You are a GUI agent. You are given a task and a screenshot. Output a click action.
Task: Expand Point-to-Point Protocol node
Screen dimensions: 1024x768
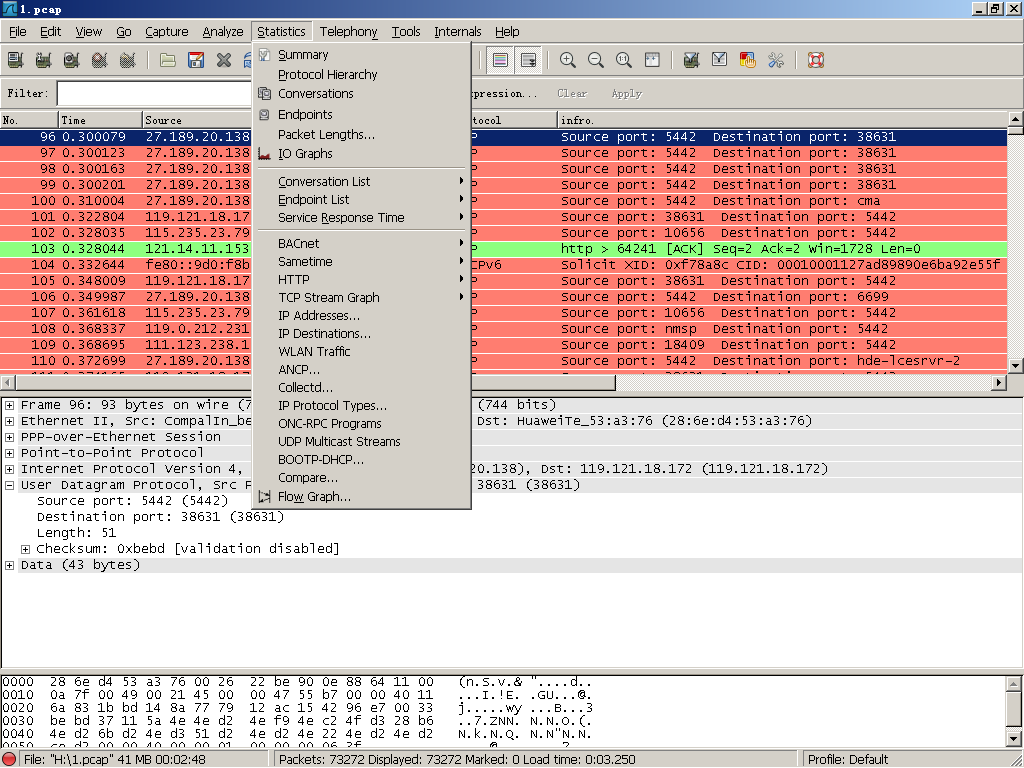(x=10, y=453)
